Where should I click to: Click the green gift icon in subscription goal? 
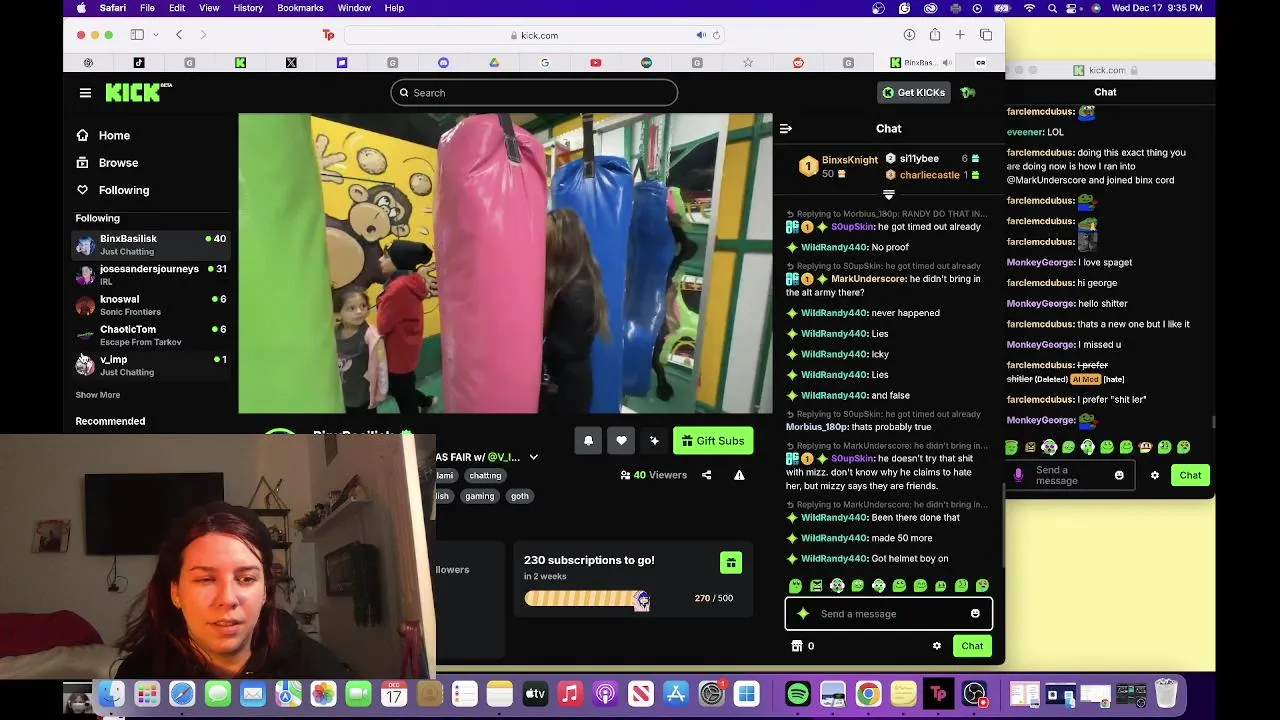(731, 562)
